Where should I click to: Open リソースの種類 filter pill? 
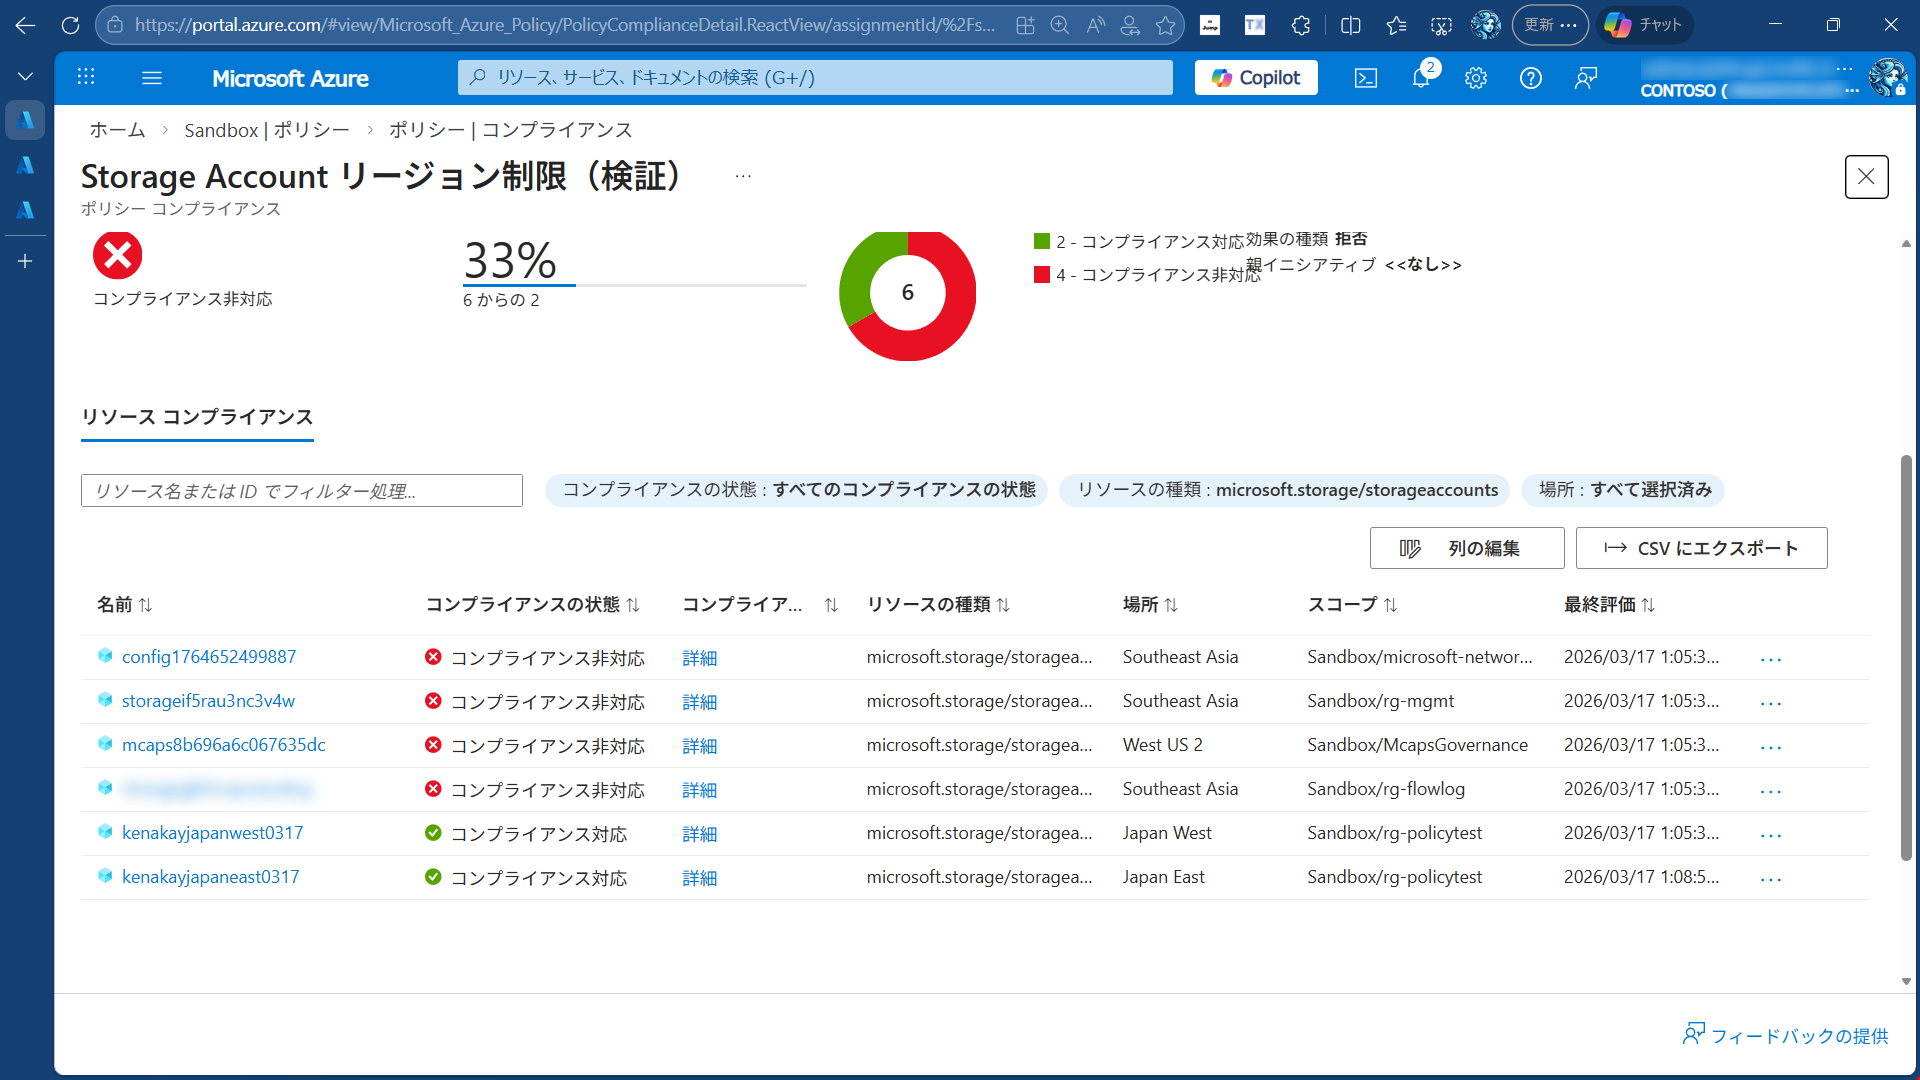pos(1285,490)
